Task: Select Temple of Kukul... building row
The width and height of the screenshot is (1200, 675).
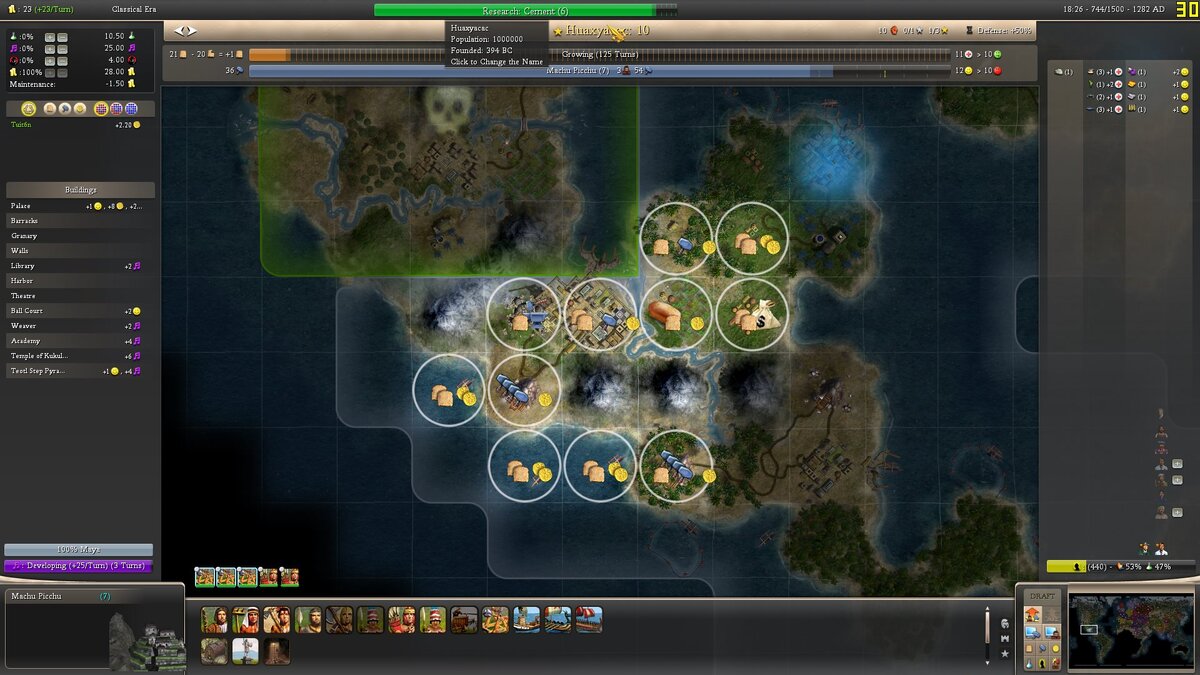Action: (80, 356)
